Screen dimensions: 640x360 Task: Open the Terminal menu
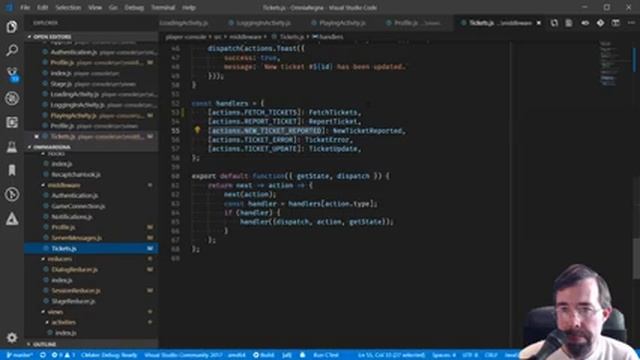(163, 7)
